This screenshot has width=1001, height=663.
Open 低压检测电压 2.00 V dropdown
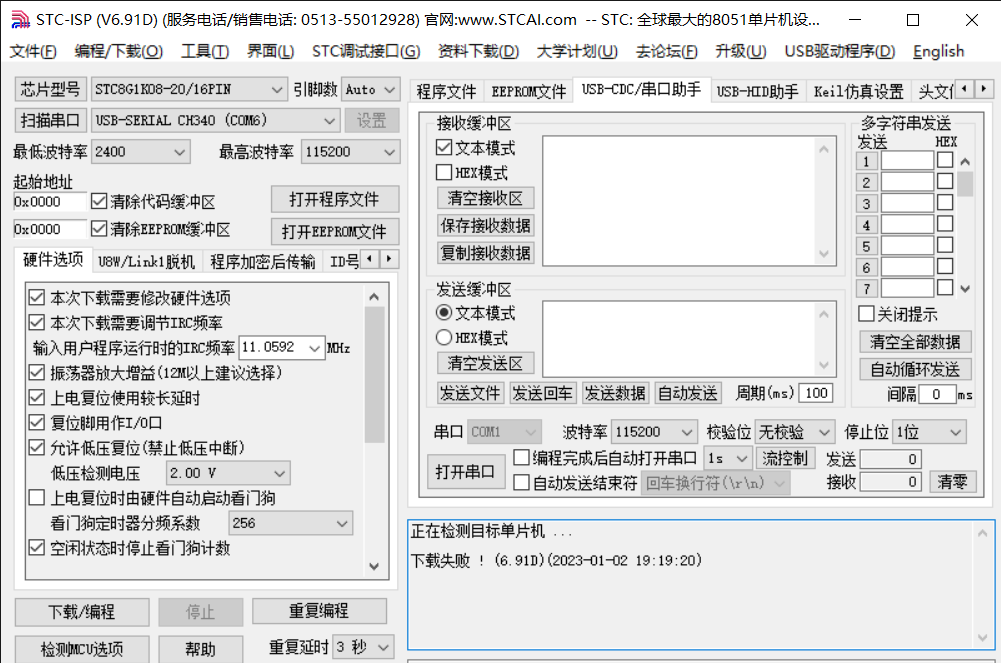228,473
